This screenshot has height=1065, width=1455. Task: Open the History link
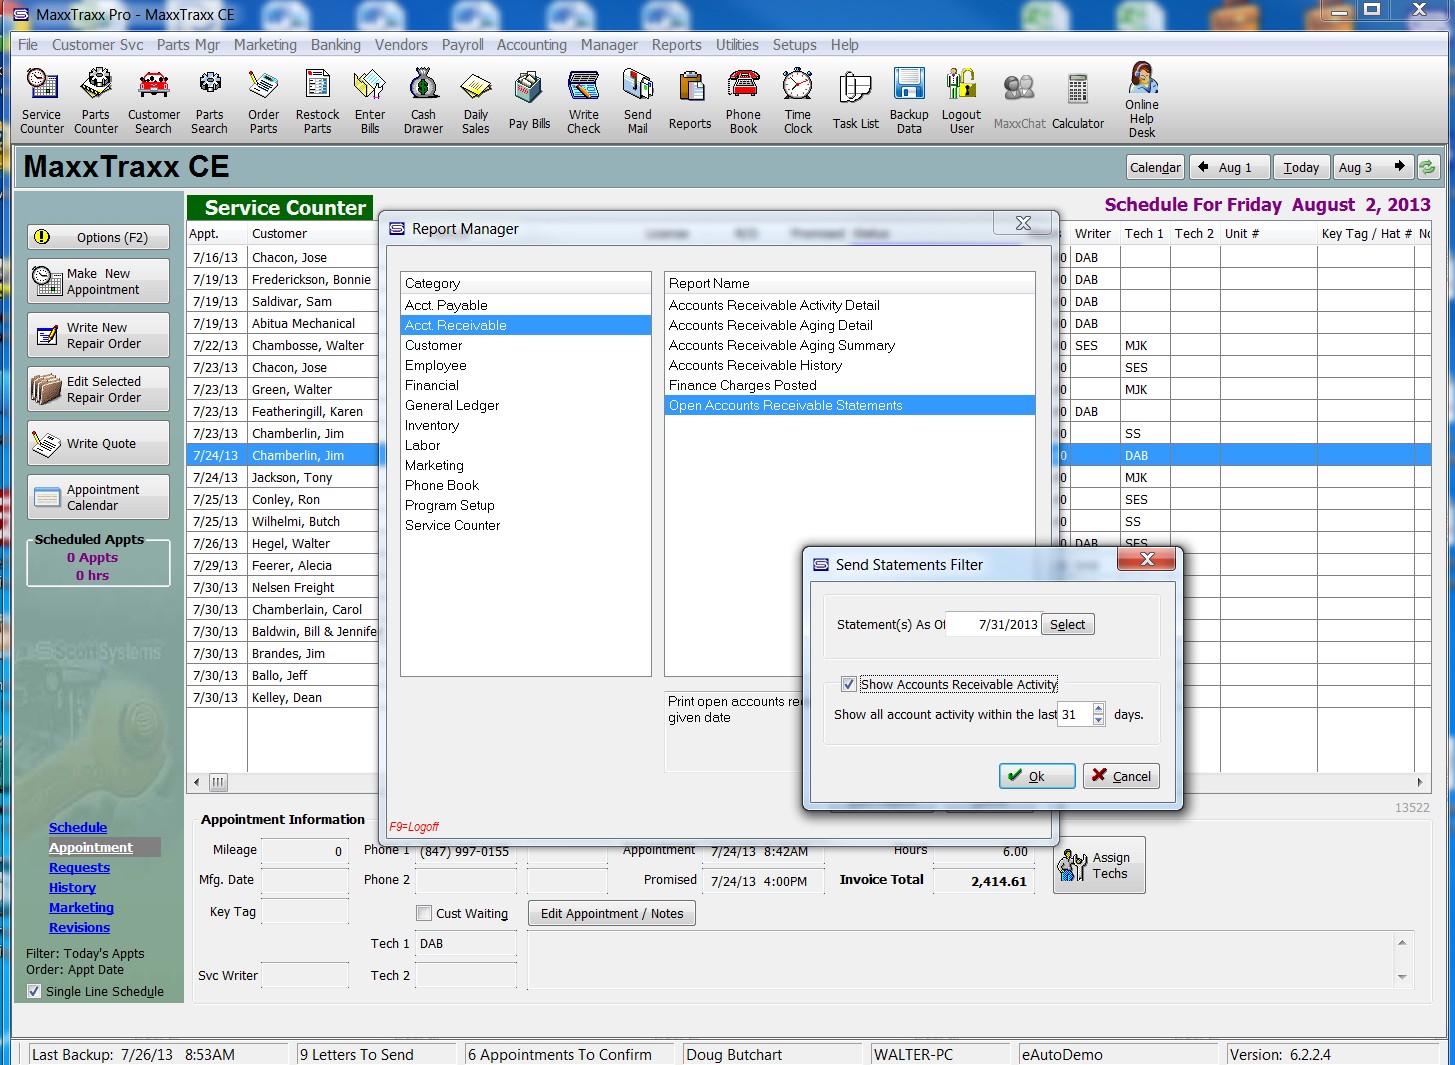[72, 887]
